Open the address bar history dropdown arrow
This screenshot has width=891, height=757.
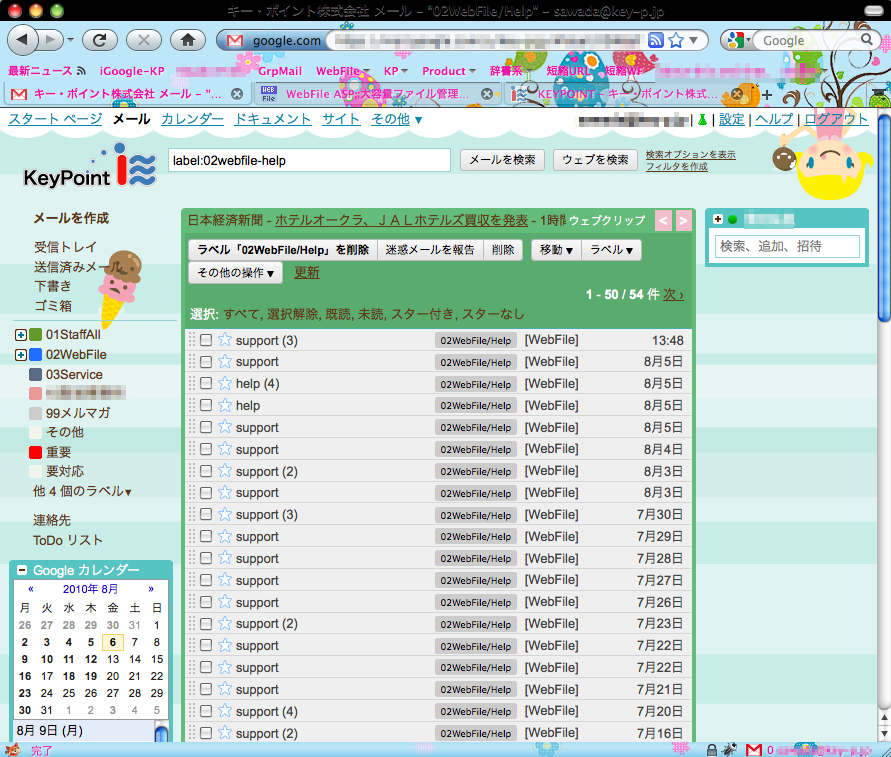(693, 40)
